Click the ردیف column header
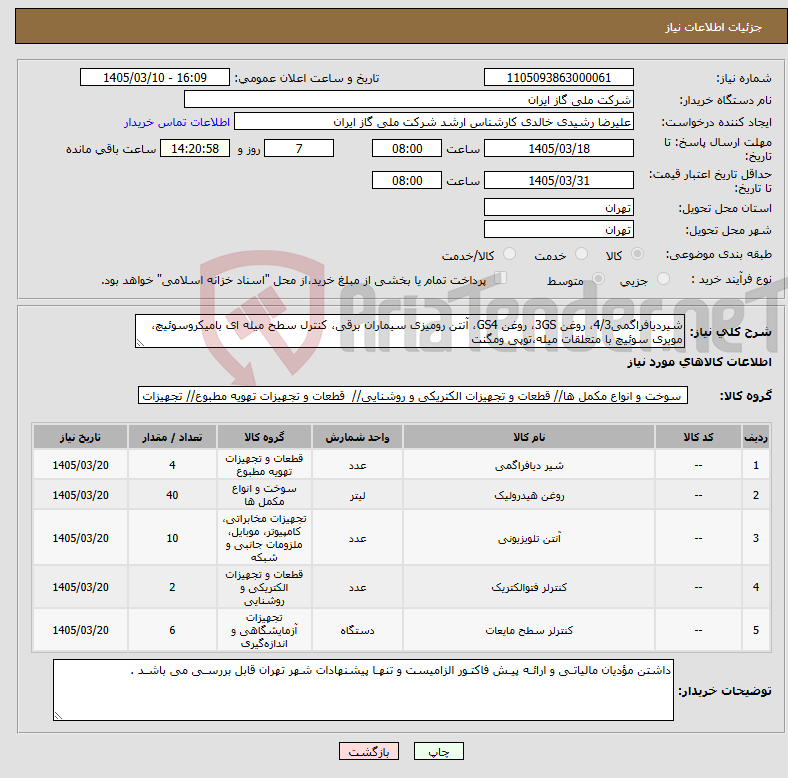The height and width of the screenshot is (778, 788). pos(756,437)
